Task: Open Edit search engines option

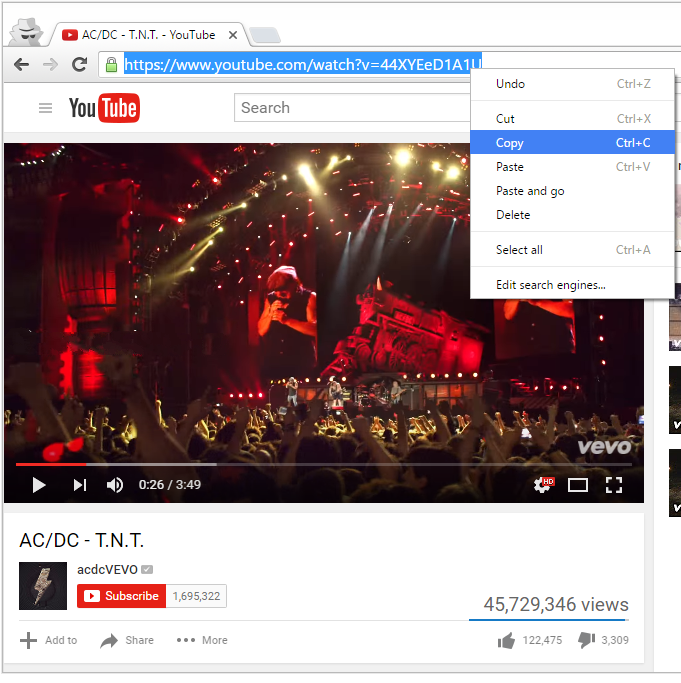Action: click(573, 285)
